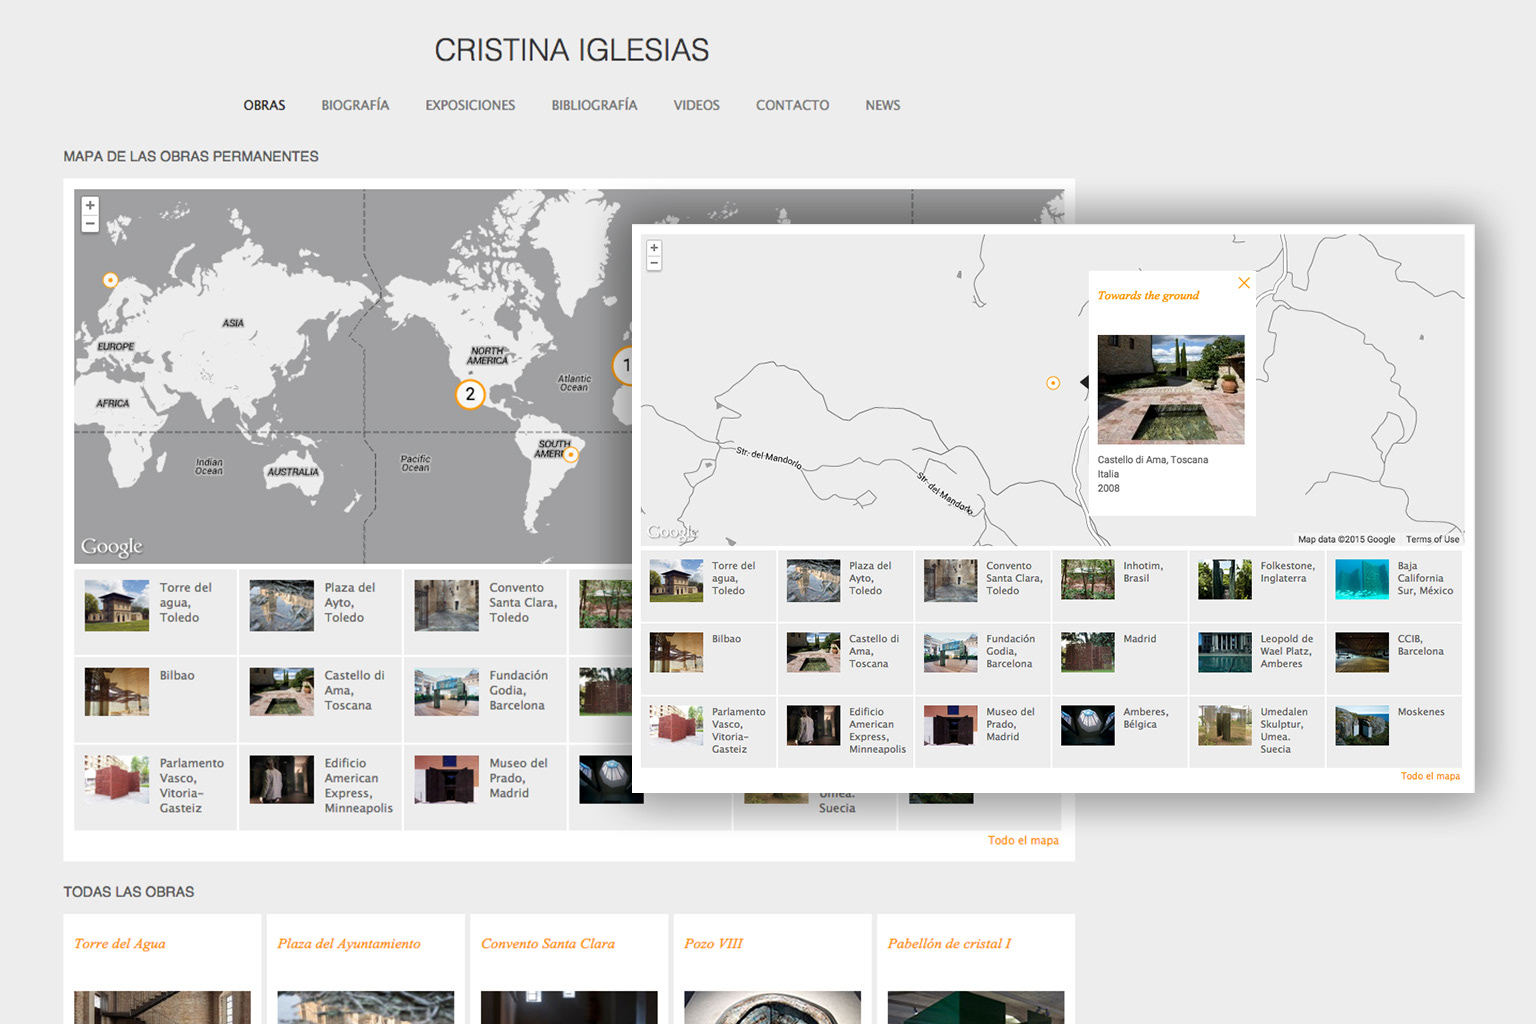
Task: Select Moskenes item
Action: click(1394, 732)
